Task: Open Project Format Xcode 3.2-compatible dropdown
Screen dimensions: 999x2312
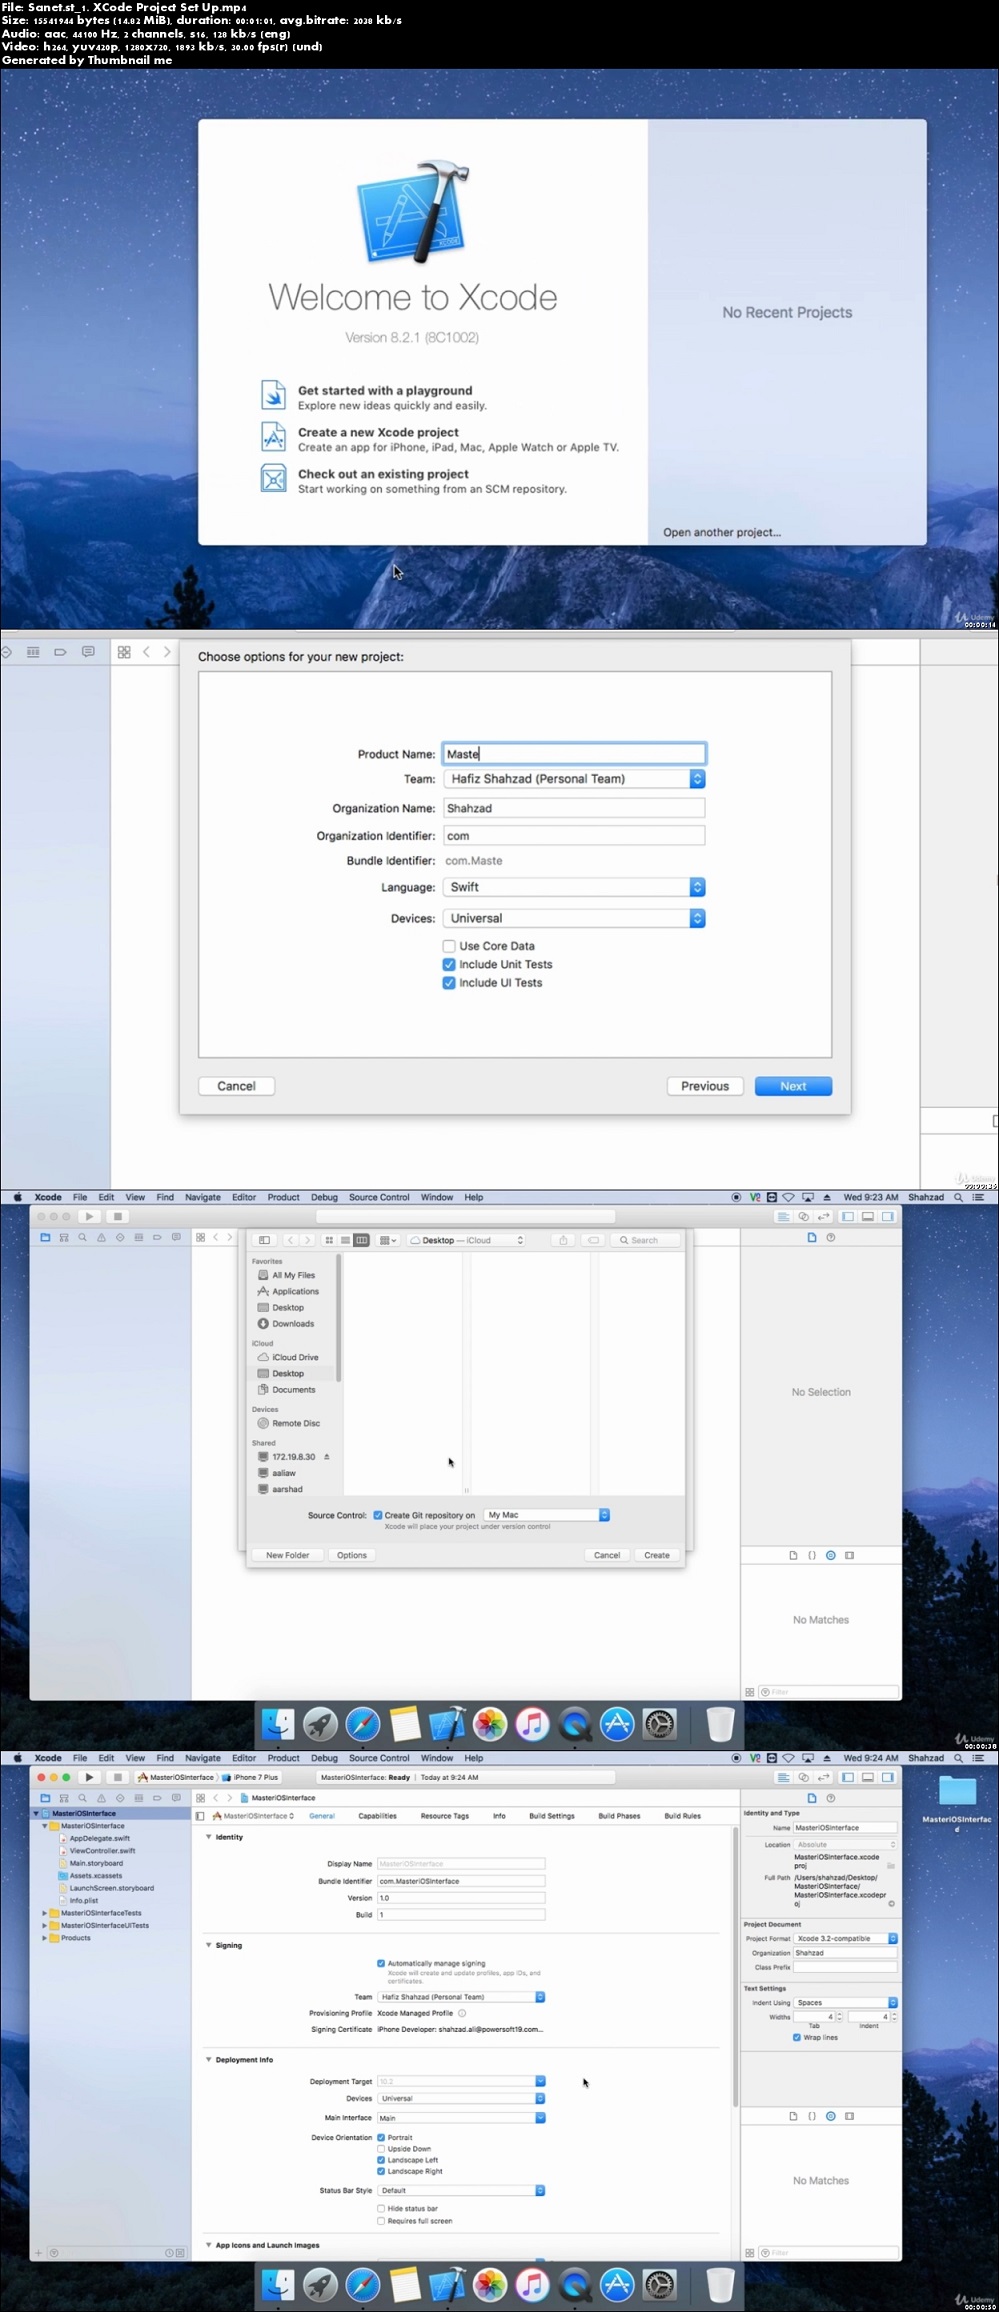Action: pos(846,1938)
